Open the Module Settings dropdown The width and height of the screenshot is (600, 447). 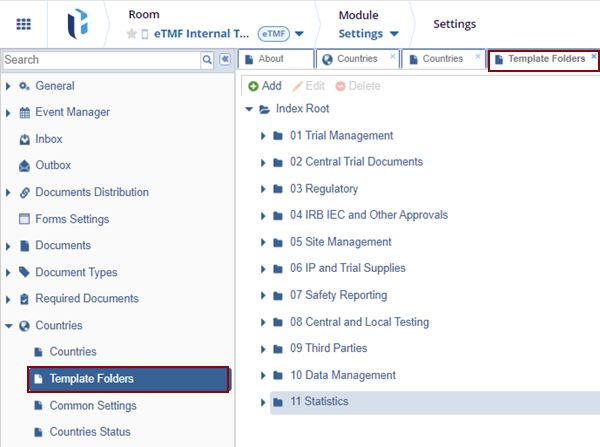[x=374, y=34]
